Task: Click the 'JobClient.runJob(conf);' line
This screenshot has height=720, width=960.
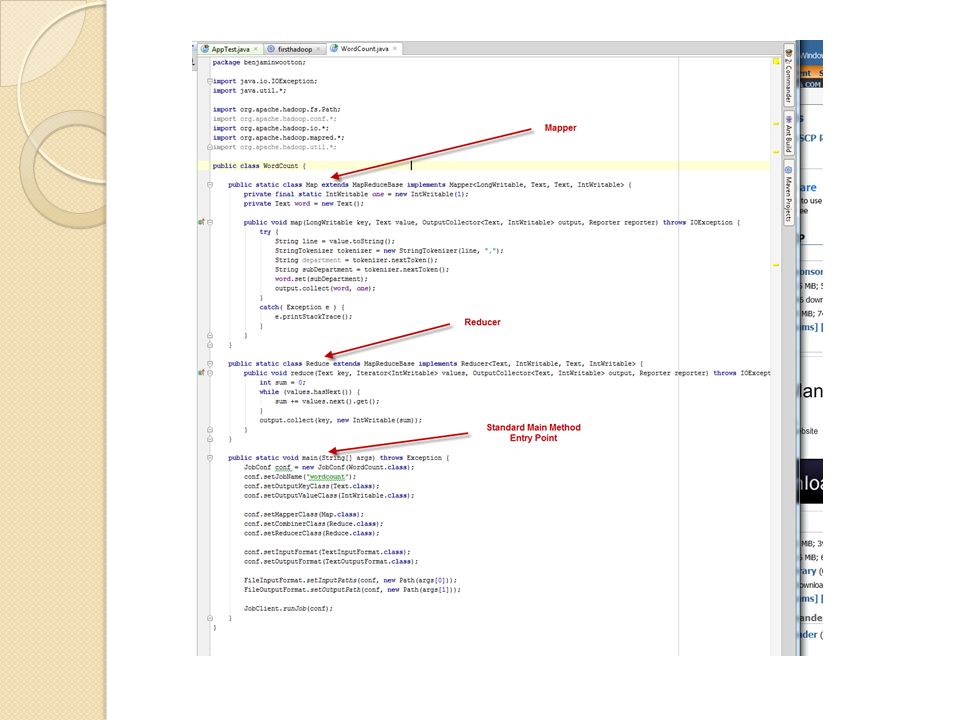Action: point(288,609)
